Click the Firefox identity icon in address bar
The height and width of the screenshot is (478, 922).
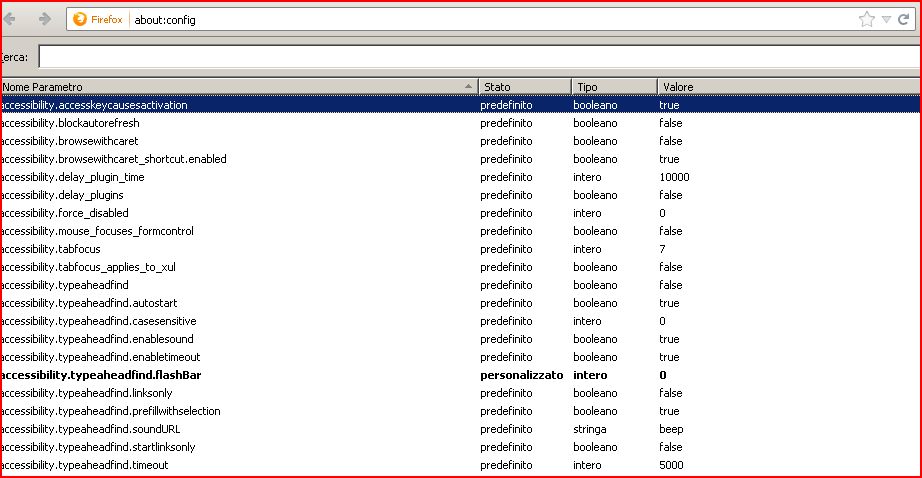80,19
